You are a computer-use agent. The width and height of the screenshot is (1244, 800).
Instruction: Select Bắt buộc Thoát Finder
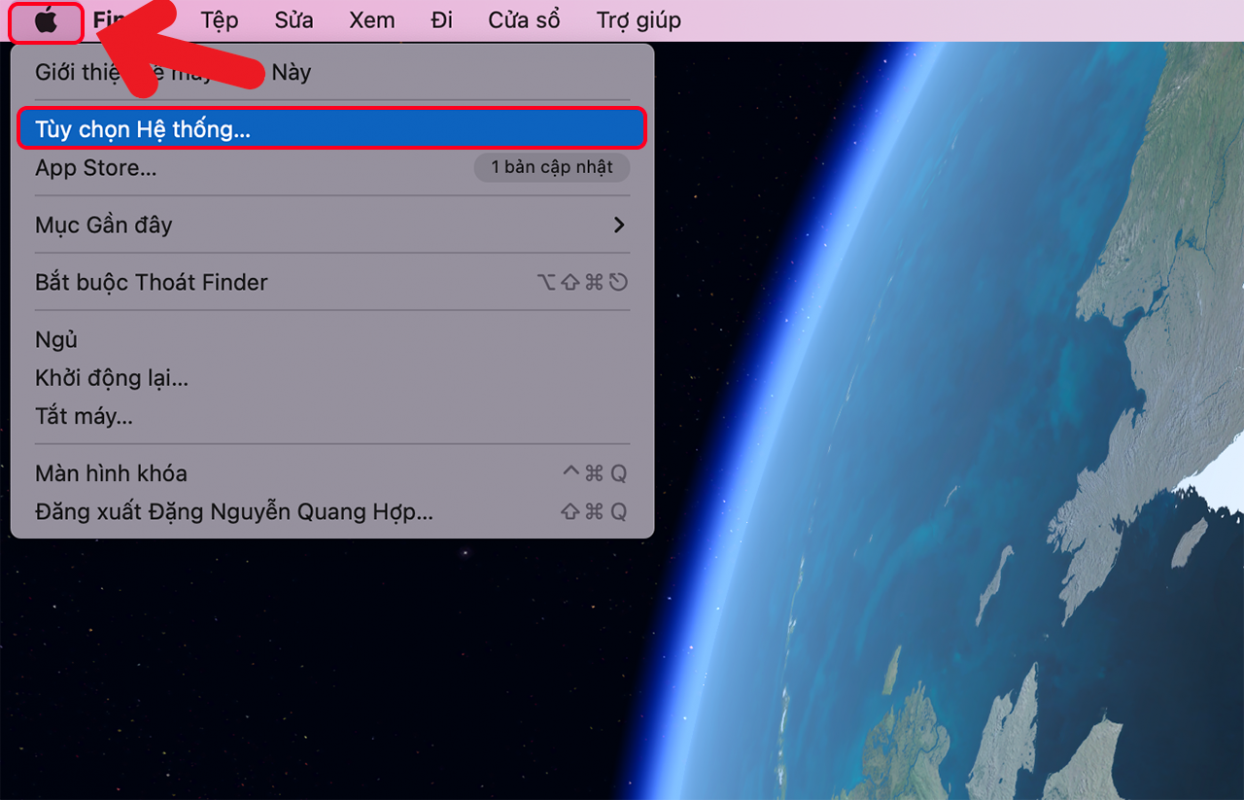(x=151, y=282)
